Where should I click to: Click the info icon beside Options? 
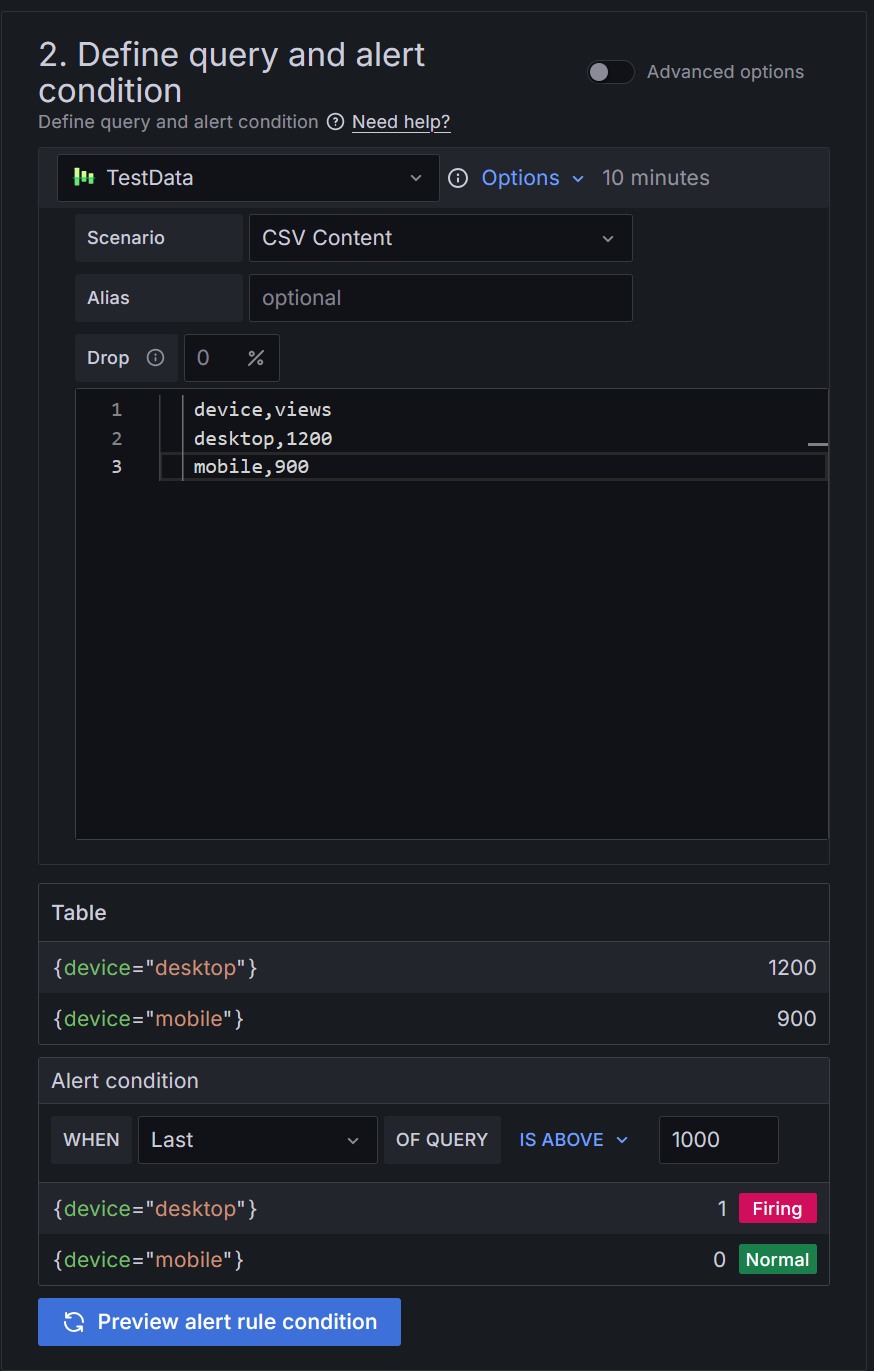point(458,177)
